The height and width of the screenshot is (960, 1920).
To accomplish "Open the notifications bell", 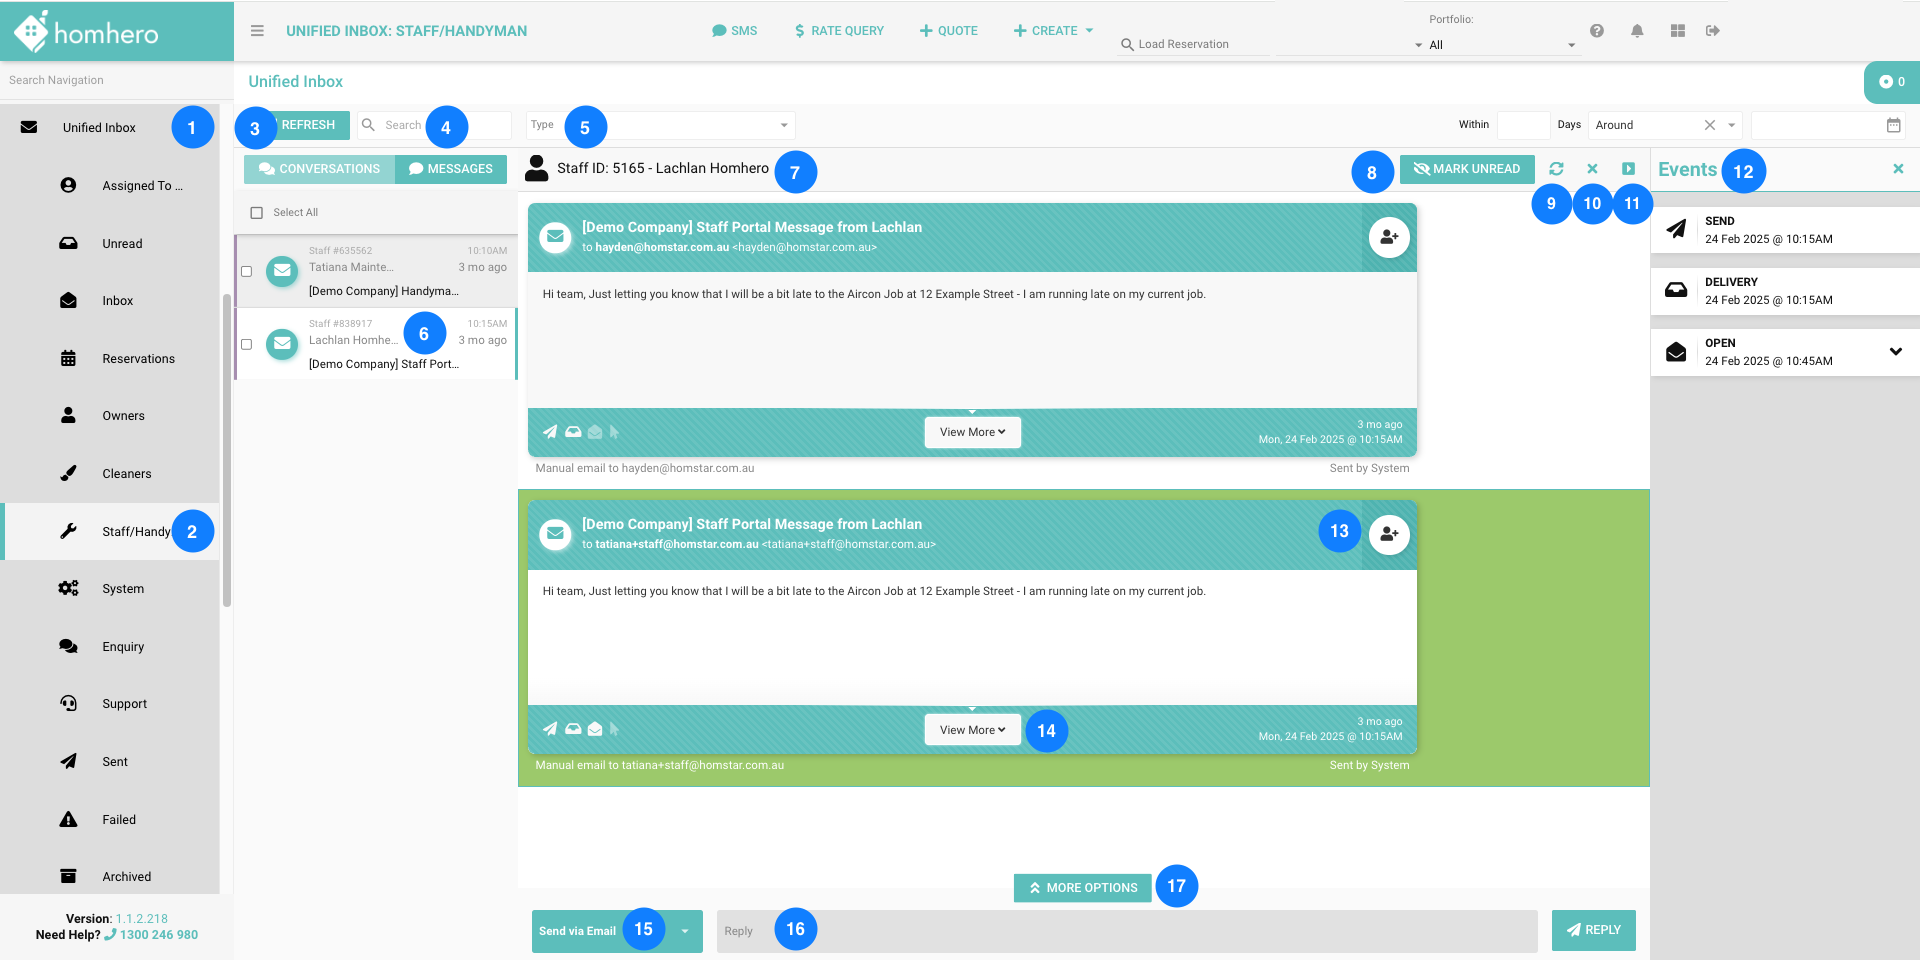I will click(x=1637, y=31).
